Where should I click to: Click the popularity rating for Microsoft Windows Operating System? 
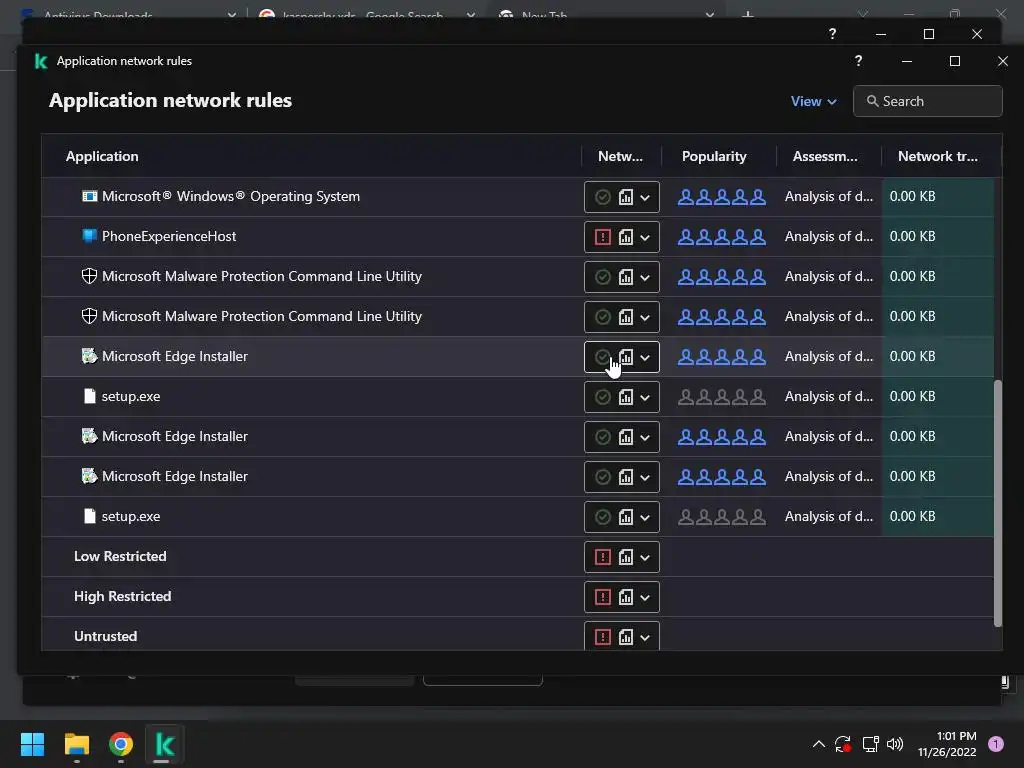click(x=722, y=197)
